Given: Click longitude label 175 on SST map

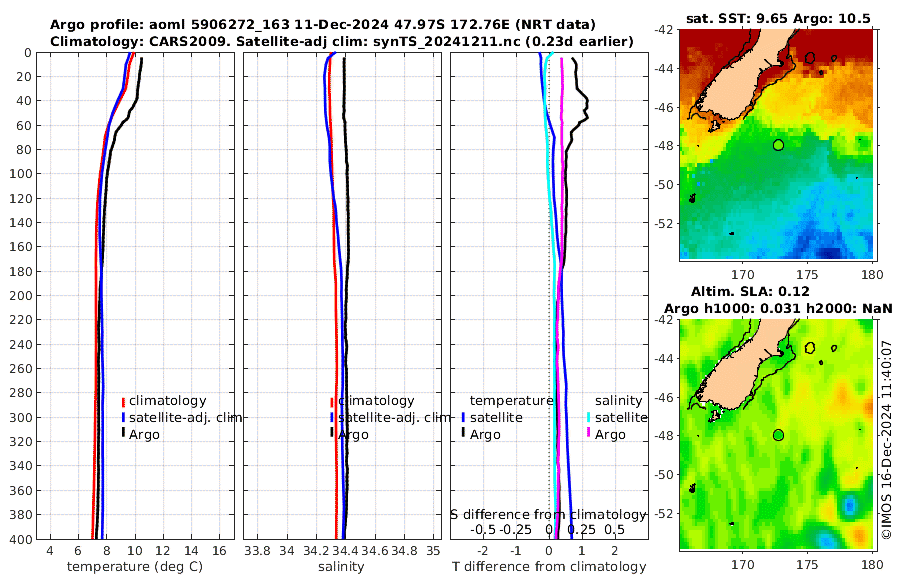Looking at the screenshot, I should [808, 274].
